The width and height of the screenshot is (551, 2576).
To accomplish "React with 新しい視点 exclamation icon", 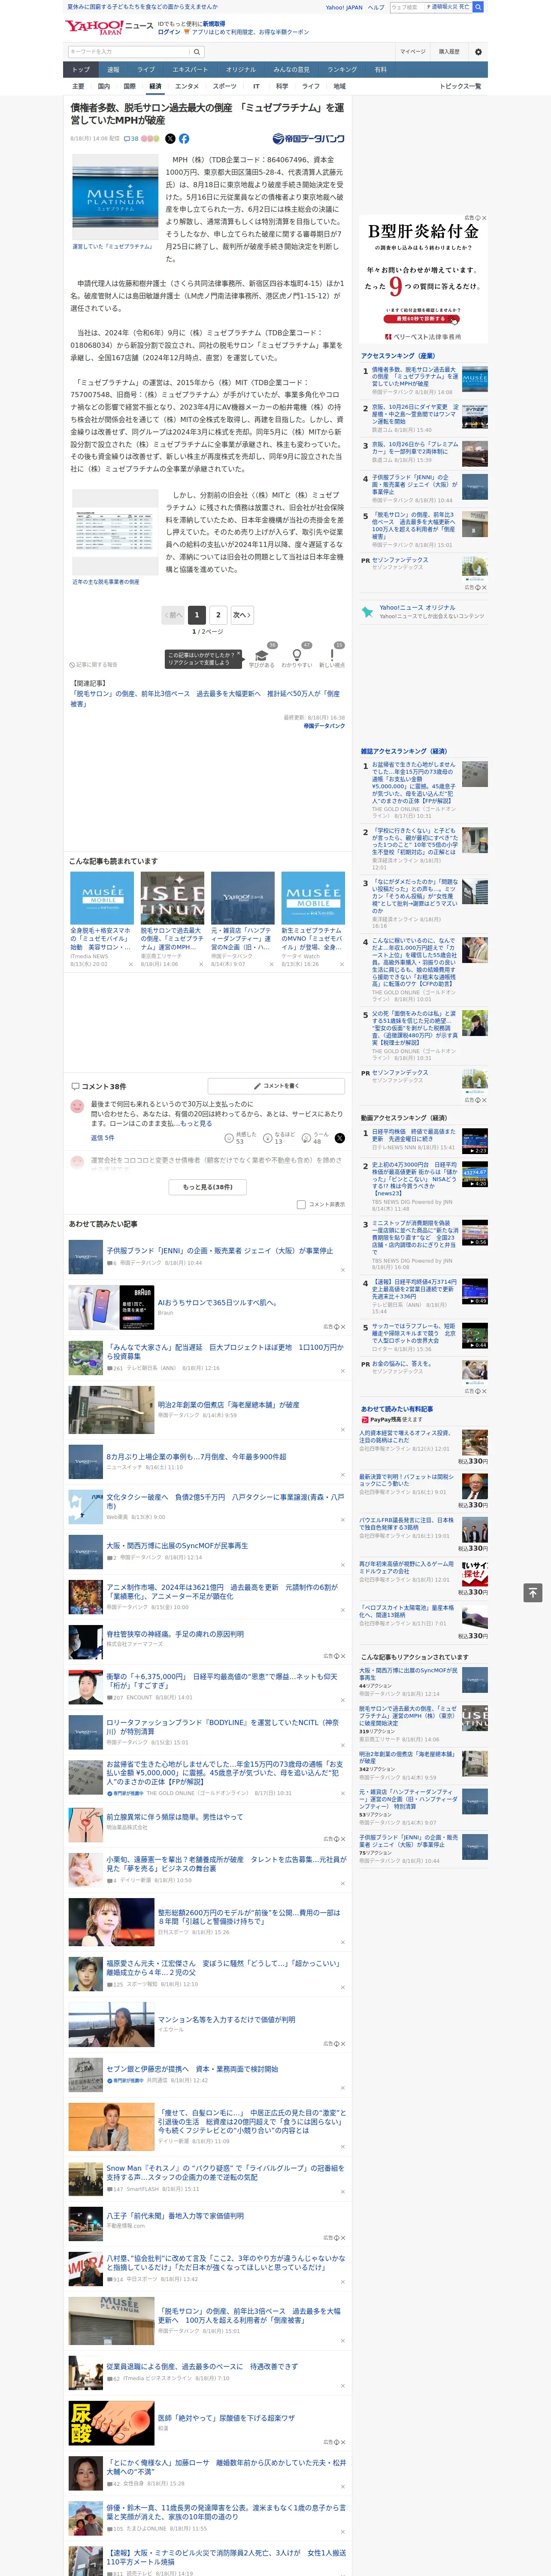I will [332, 656].
